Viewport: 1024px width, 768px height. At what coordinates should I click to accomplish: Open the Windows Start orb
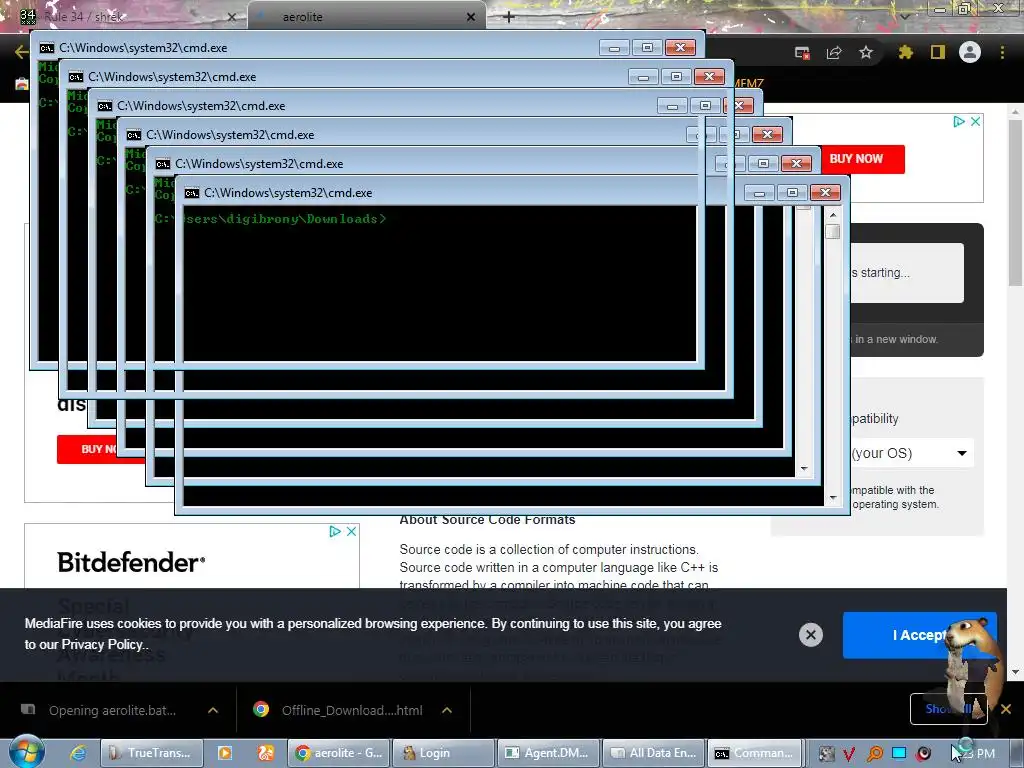coord(27,752)
